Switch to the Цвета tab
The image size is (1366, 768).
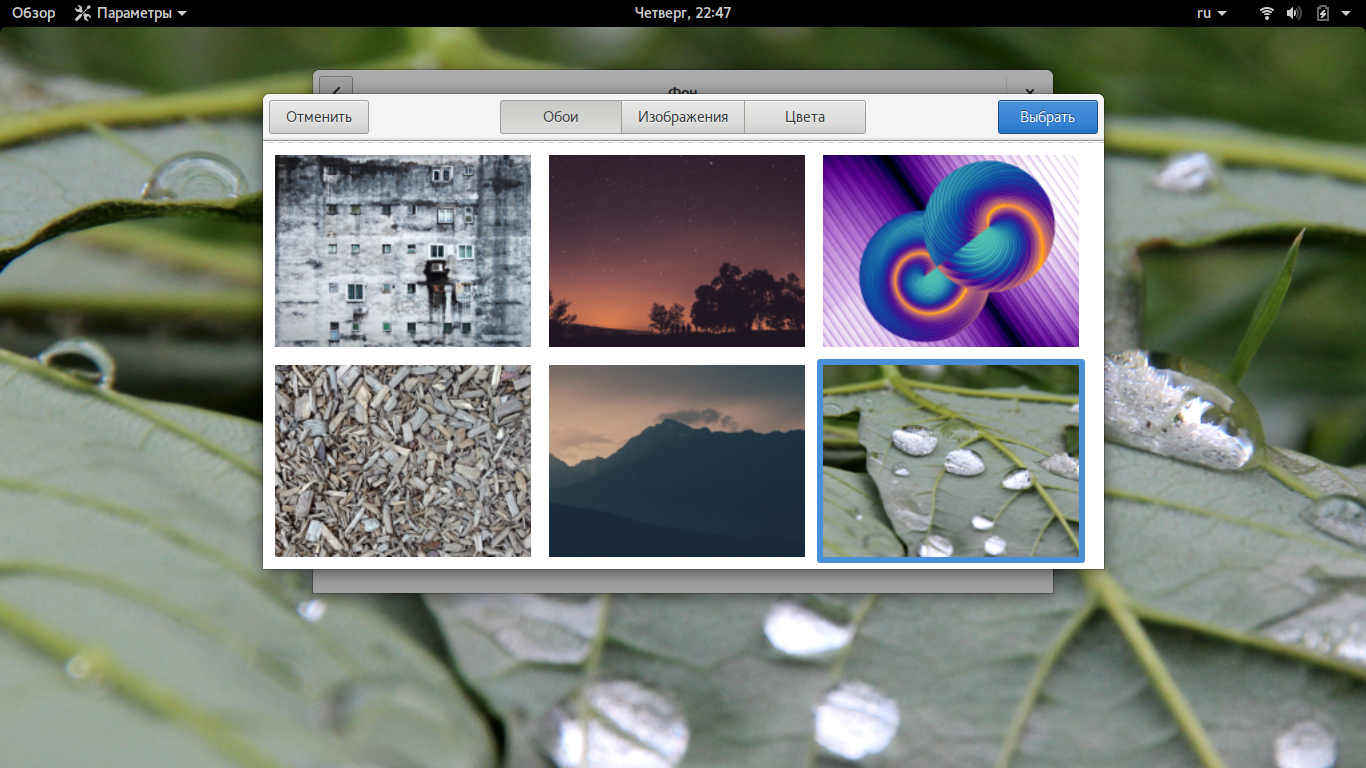click(805, 117)
